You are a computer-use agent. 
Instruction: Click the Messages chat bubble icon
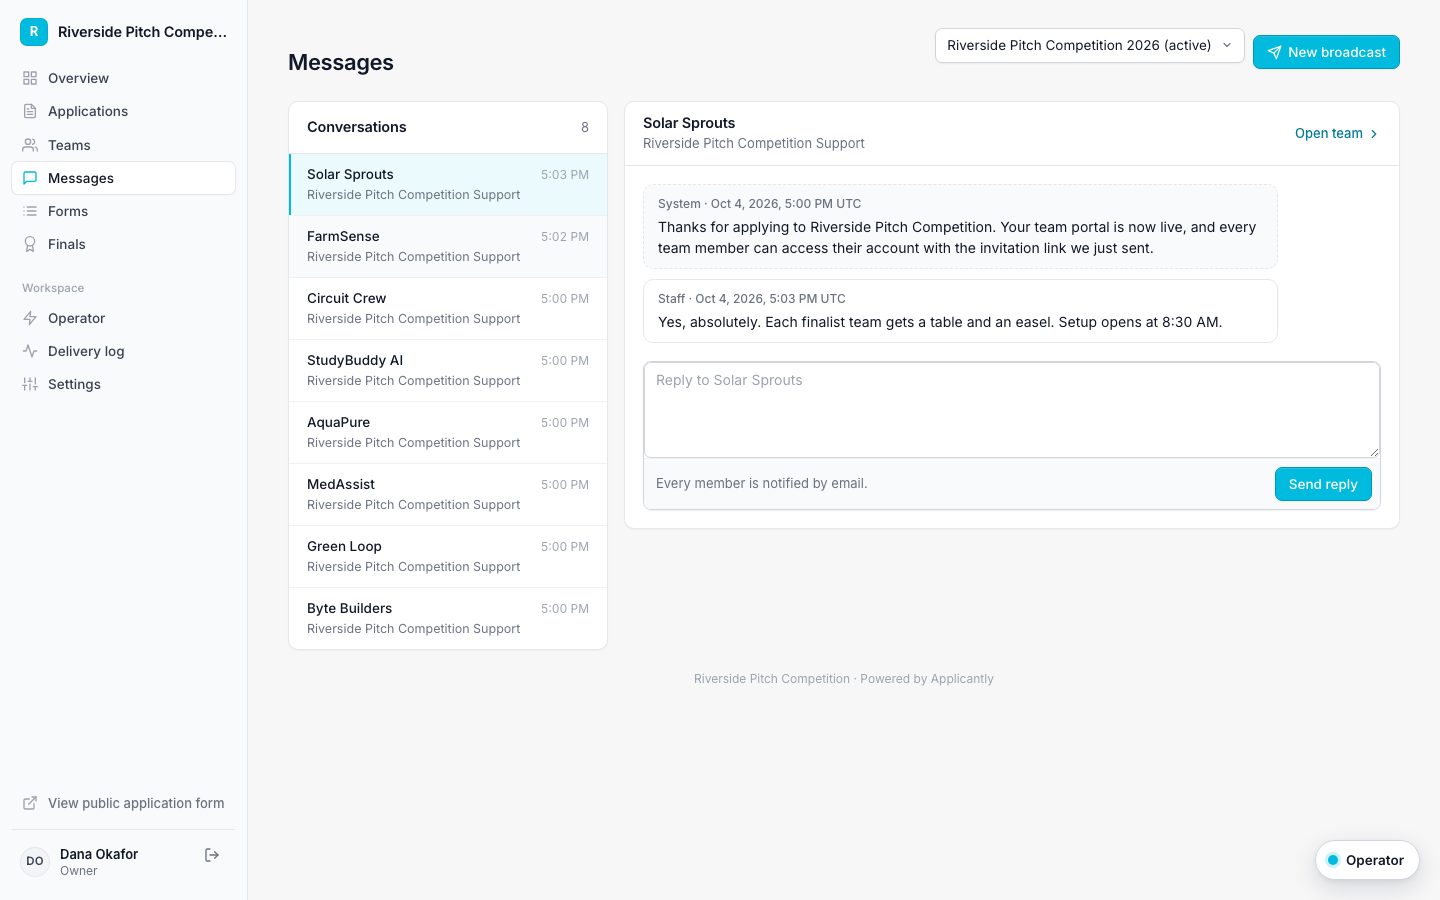pyautogui.click(x=30, y=178)
